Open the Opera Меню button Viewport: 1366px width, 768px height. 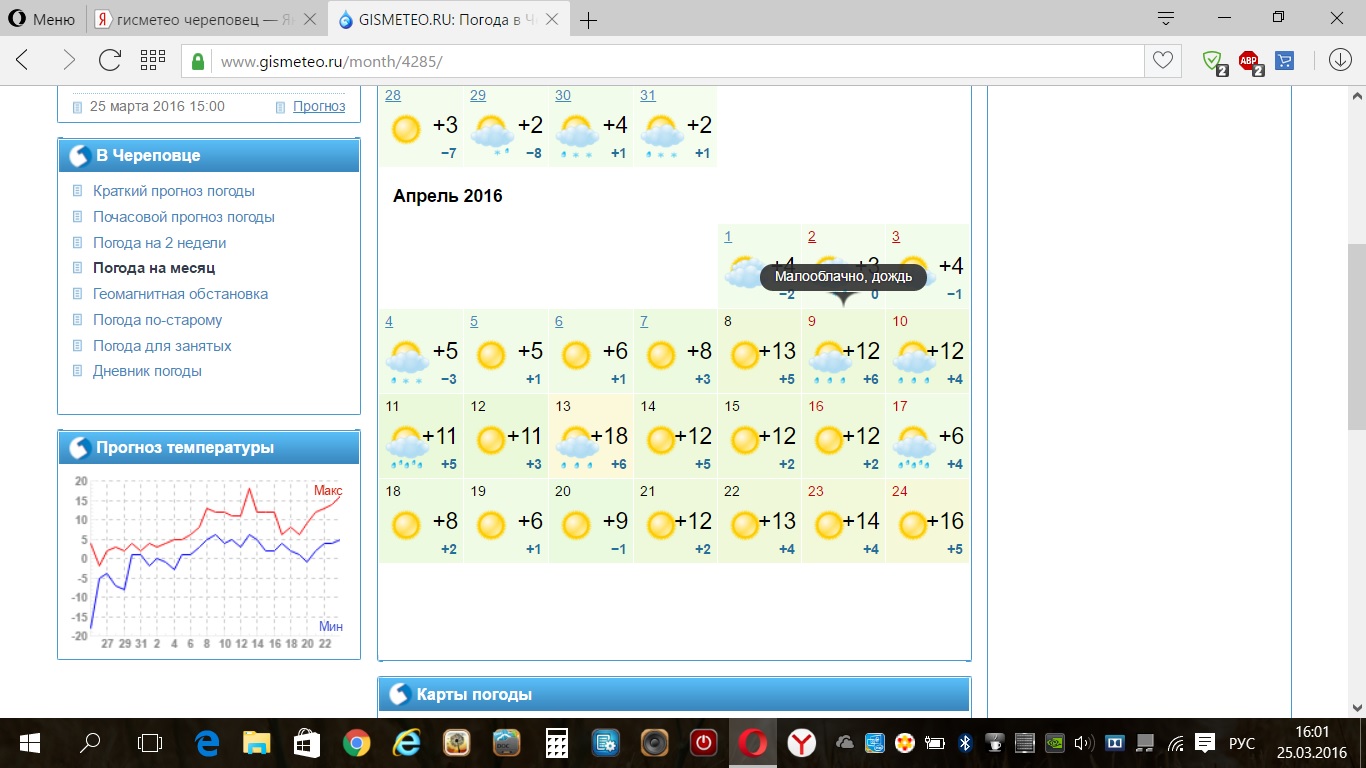pos(42,19)
